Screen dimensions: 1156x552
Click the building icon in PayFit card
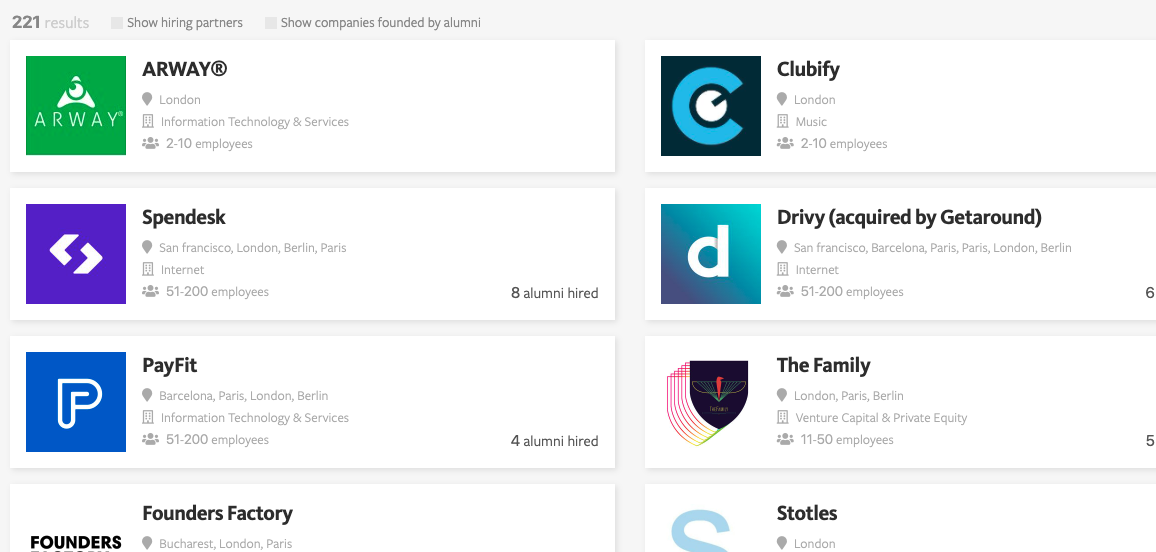(x=147, y=417)
